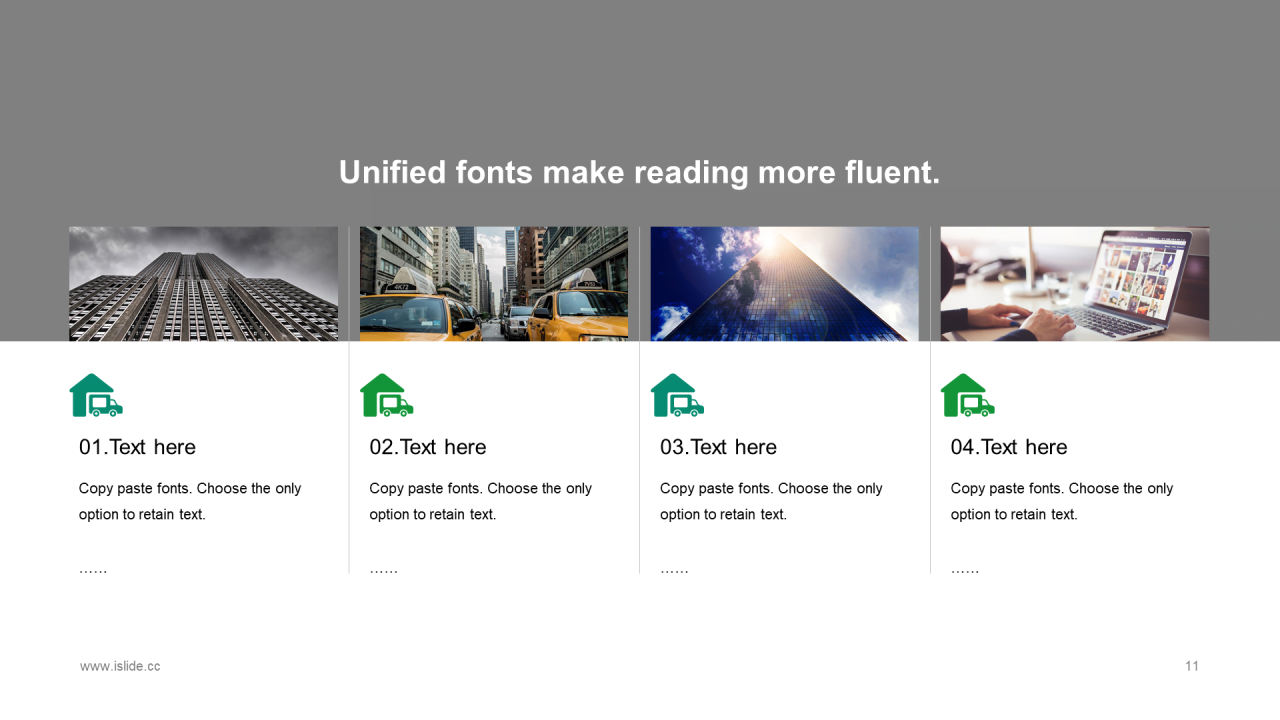Click the delivery truck icon above 02.Text here

(387, 395)
